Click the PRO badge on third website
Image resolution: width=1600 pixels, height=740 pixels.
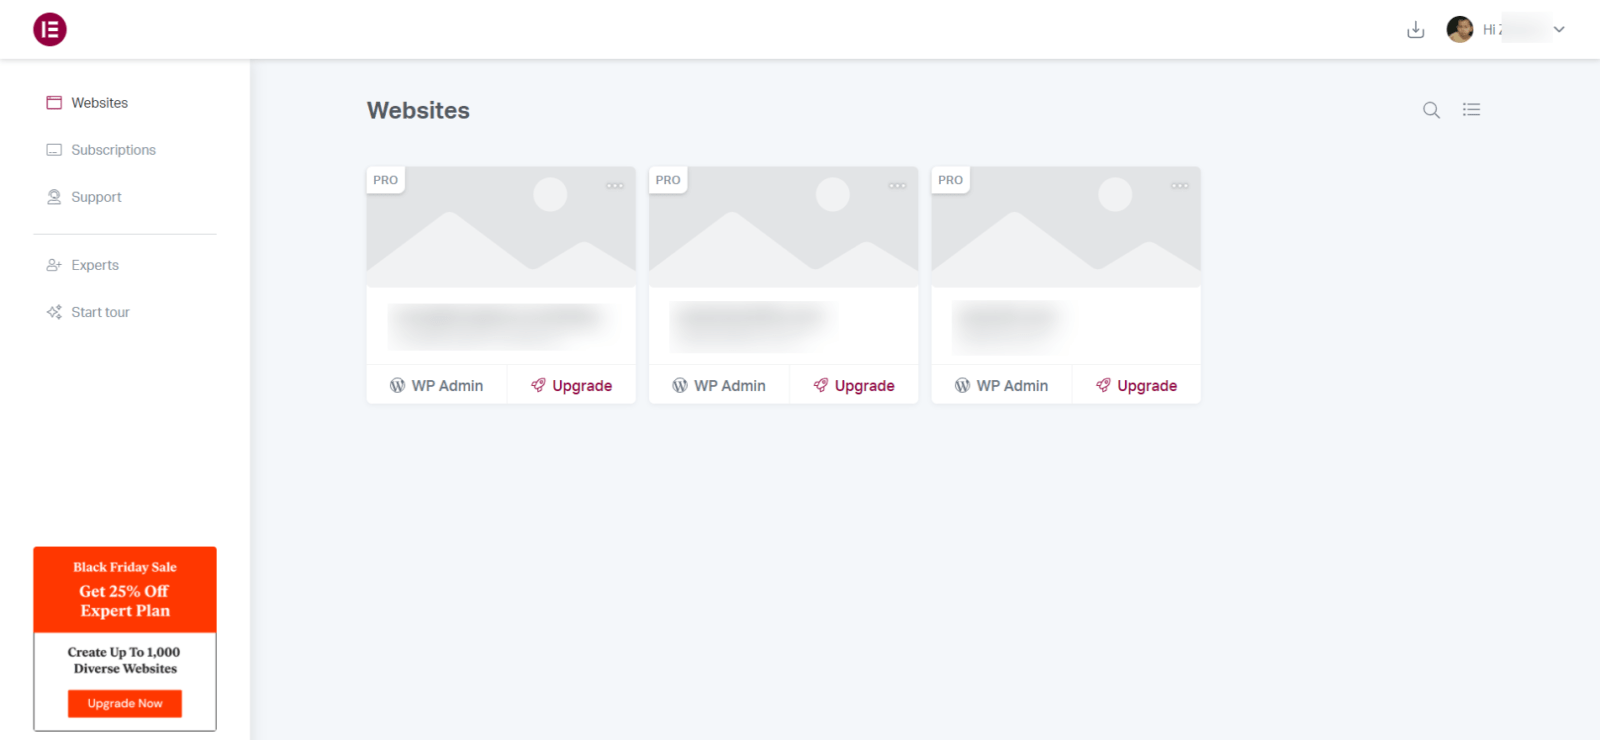point(950,180)
